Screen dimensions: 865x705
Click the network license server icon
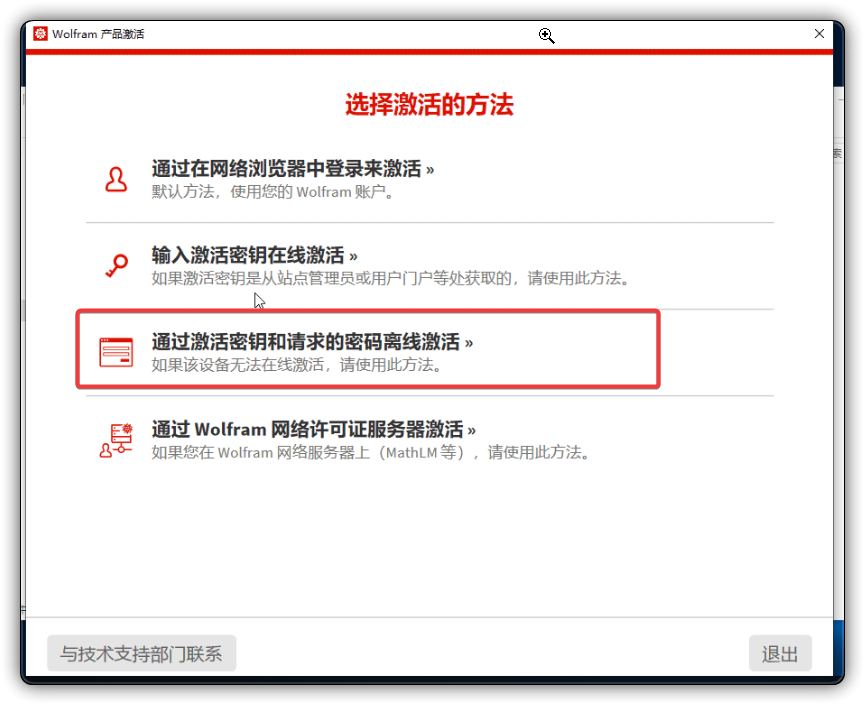pyautogui.click(x=116, y=440)
